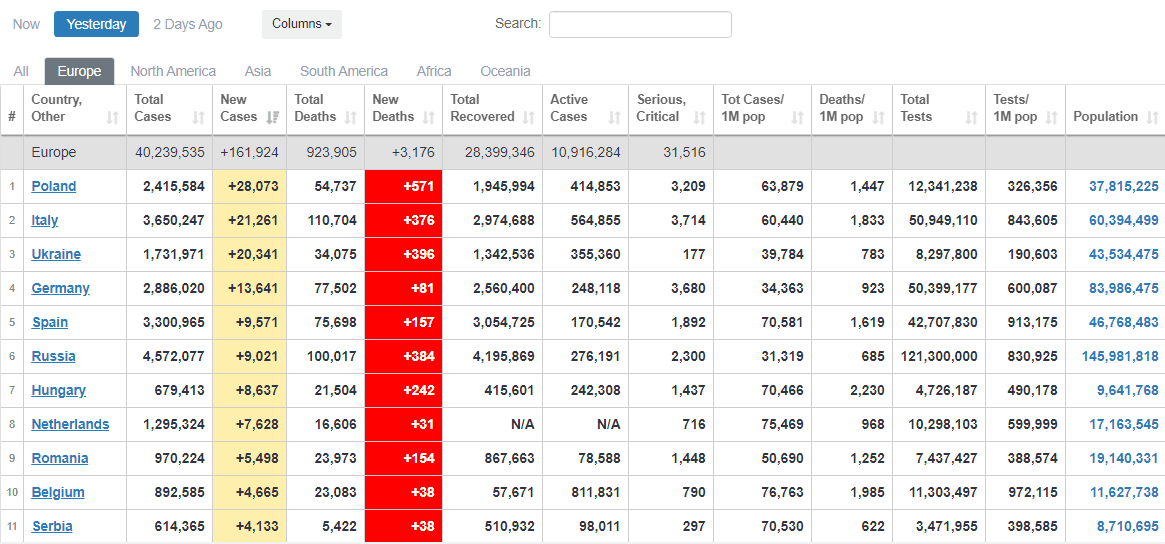This screenshot has width=1165, height=544.
Task: Sort by Total Recovered sort icon
Action: coord(529,117)
